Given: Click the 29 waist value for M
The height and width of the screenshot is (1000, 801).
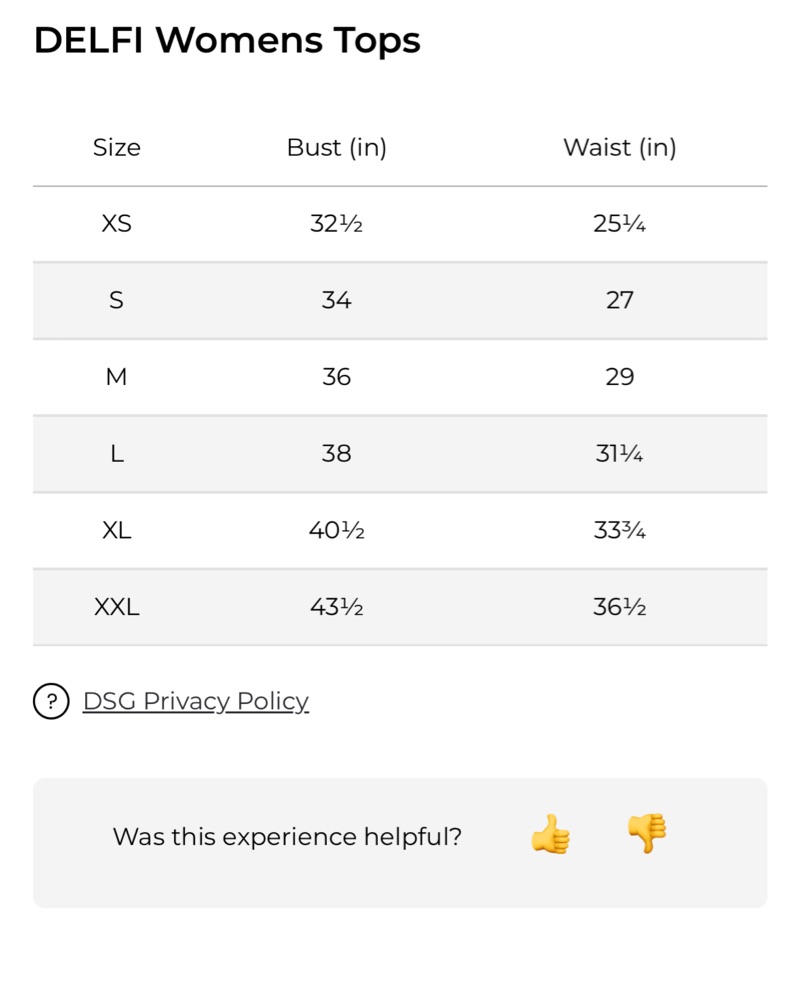Looking at the screenshot, I should tap(619, 377).
